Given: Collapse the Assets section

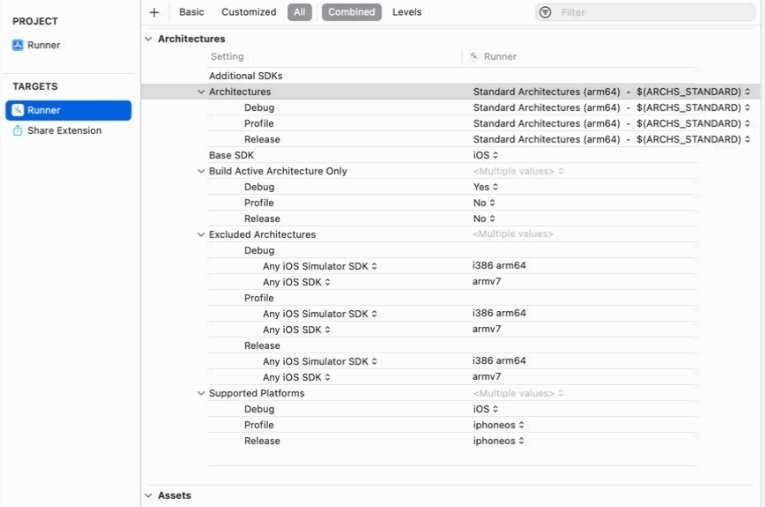Looking at the screenshot, I should click(x=149, y=495).
